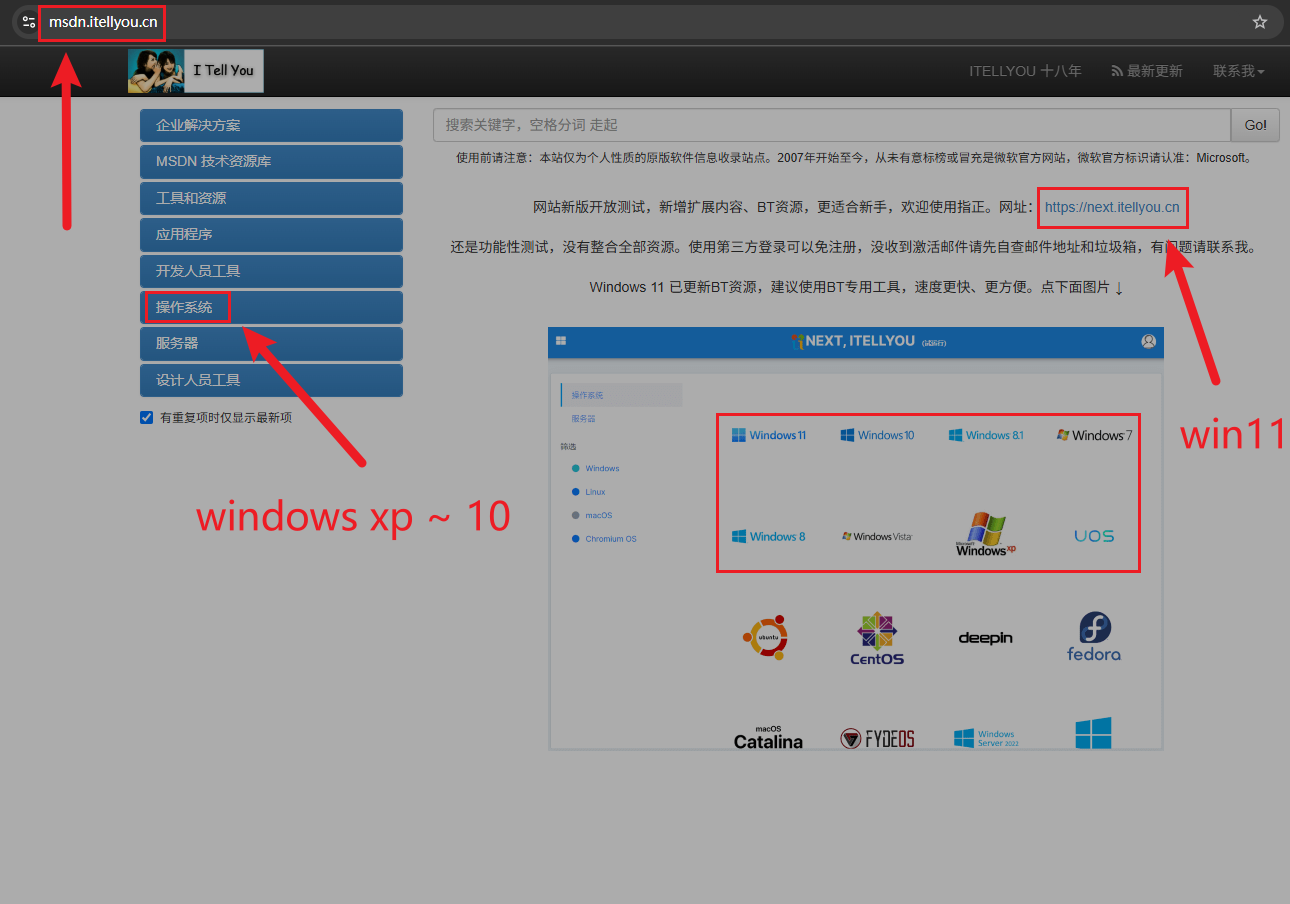Click the I Tell You logo image
The image size is (1290, 904).
point(196,71)
